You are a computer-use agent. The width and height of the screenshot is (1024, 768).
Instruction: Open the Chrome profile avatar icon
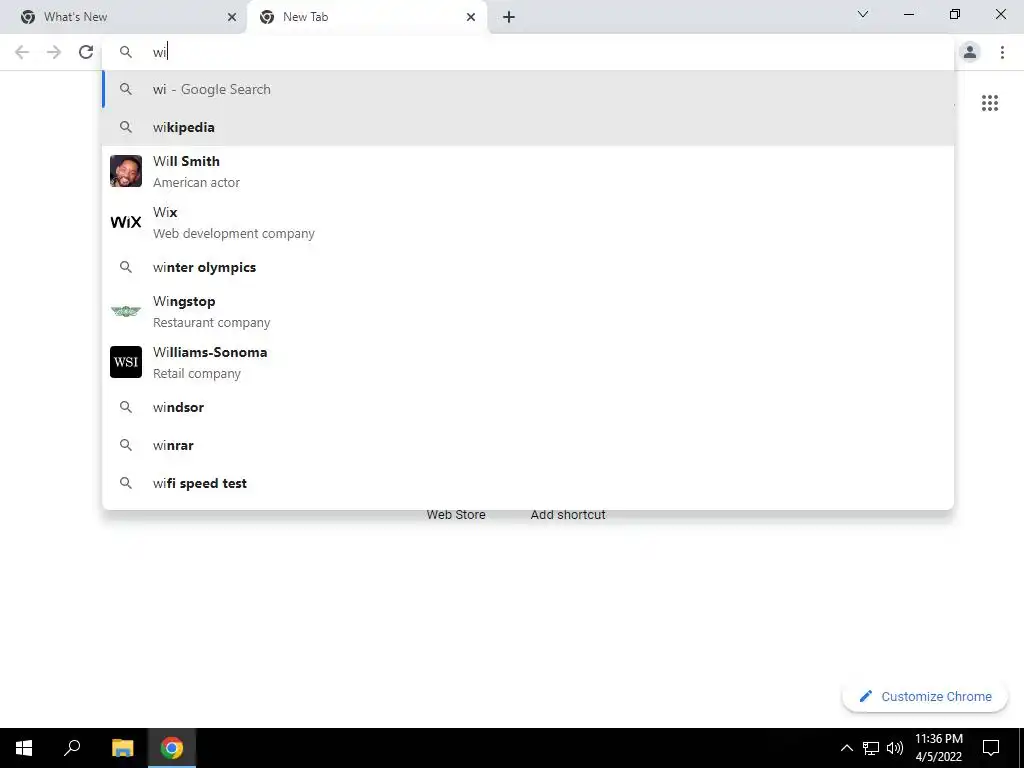(970, 52)
